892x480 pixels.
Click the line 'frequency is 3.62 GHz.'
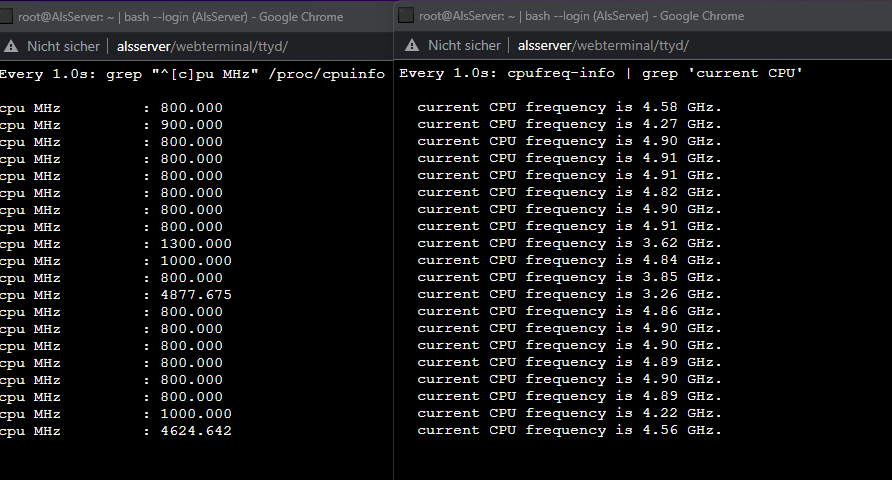(569, 243)
